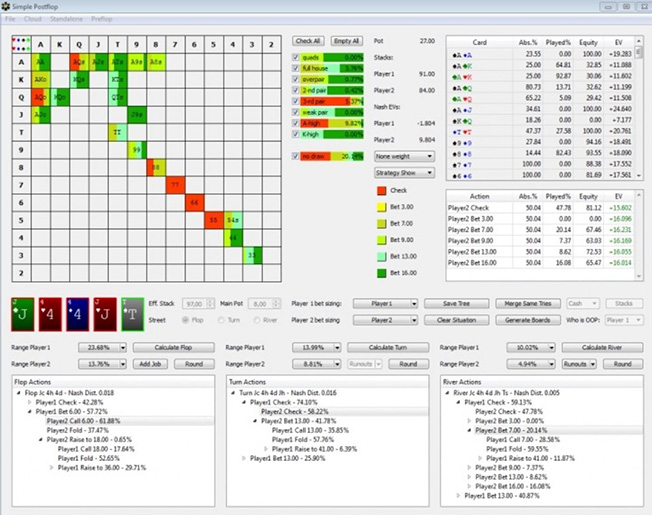Click the suit filter icon in the matrix corner
The width and height of the screenshot is (652, 515).
[20, 43]
